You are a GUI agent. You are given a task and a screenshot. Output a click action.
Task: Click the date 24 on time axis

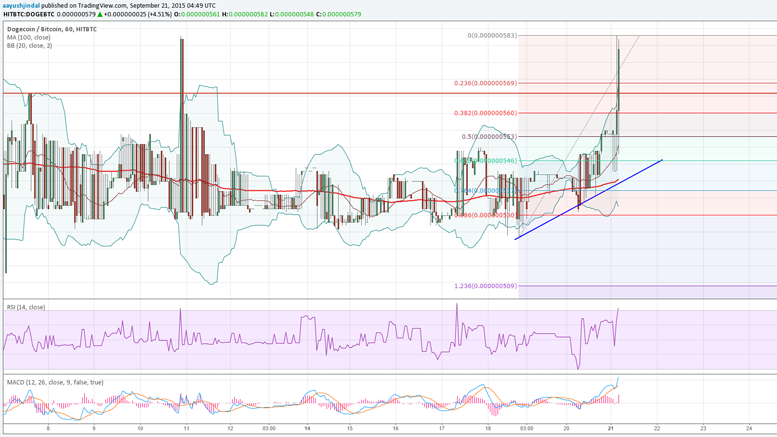point(749,429)
